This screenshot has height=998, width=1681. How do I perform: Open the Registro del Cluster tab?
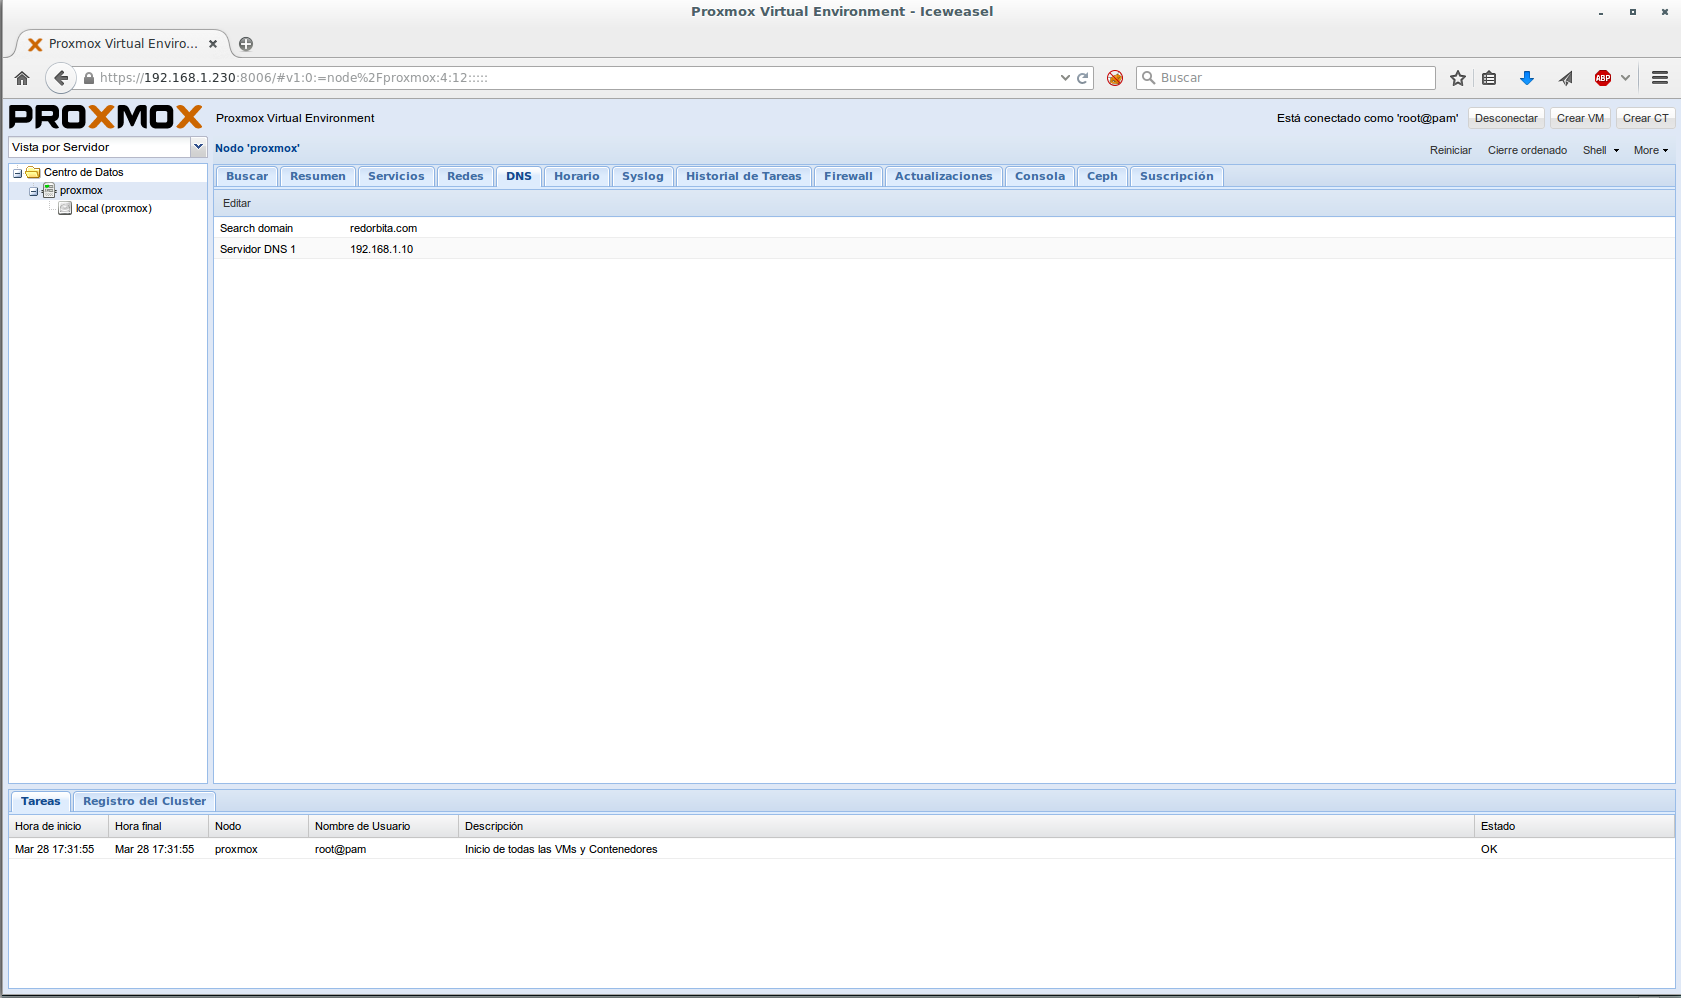click(144, 801)
